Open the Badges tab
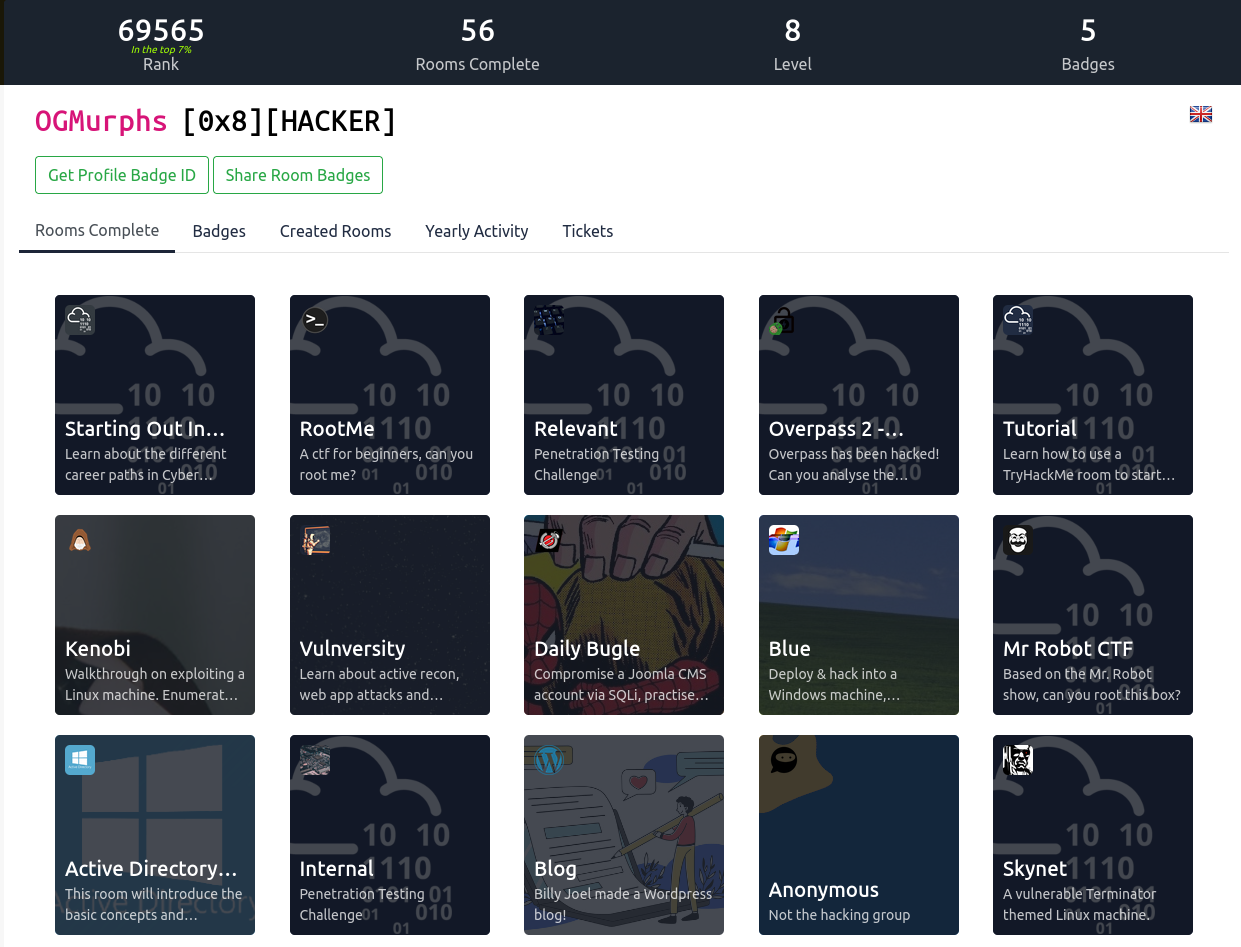1241x947 pixels. pyautogui.click(x=219, y=231)
